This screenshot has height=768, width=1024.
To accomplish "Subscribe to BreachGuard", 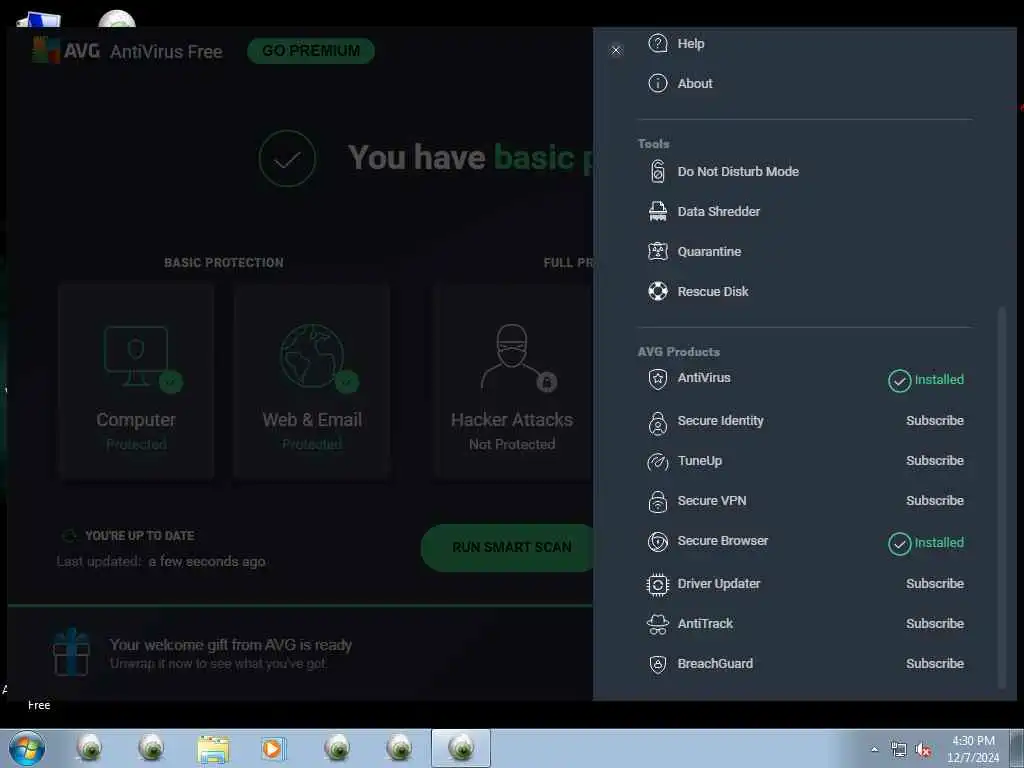I will [935, 663].
